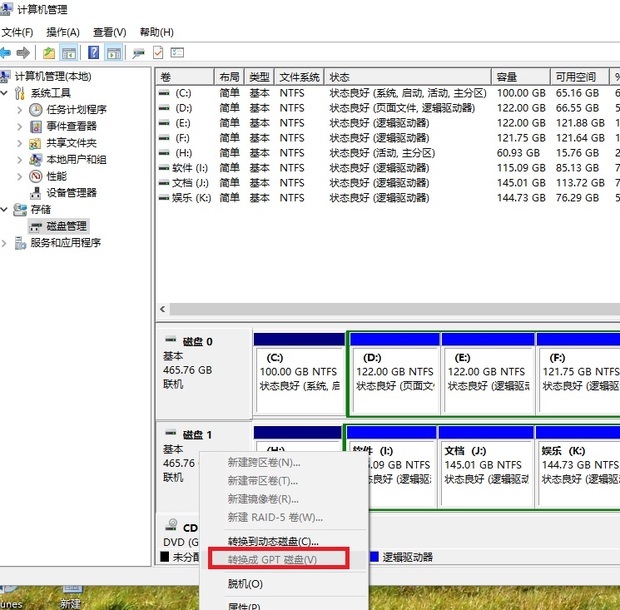
Task: Click the black 未分配 legend swatch
Action: [x=164, y=557]
